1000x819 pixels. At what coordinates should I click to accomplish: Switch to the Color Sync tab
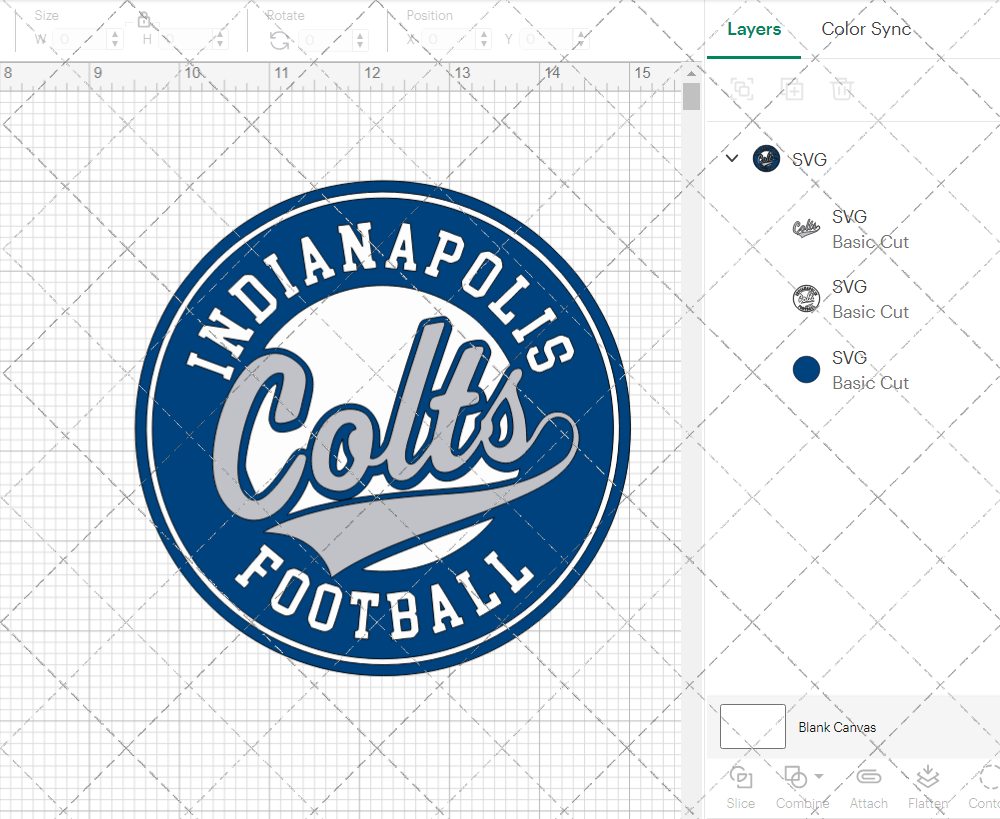[866, 29]
